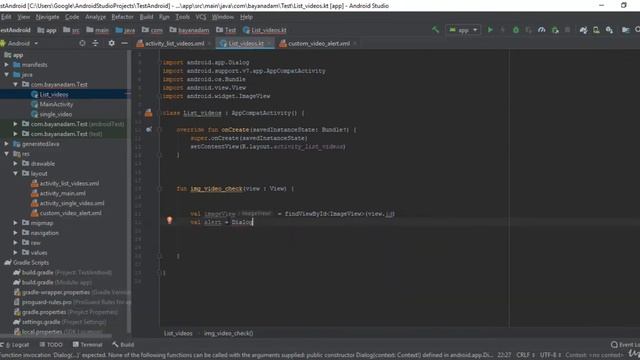Open the Analyze menu
This screenshot has height=360, width=640.
(96, 17)
